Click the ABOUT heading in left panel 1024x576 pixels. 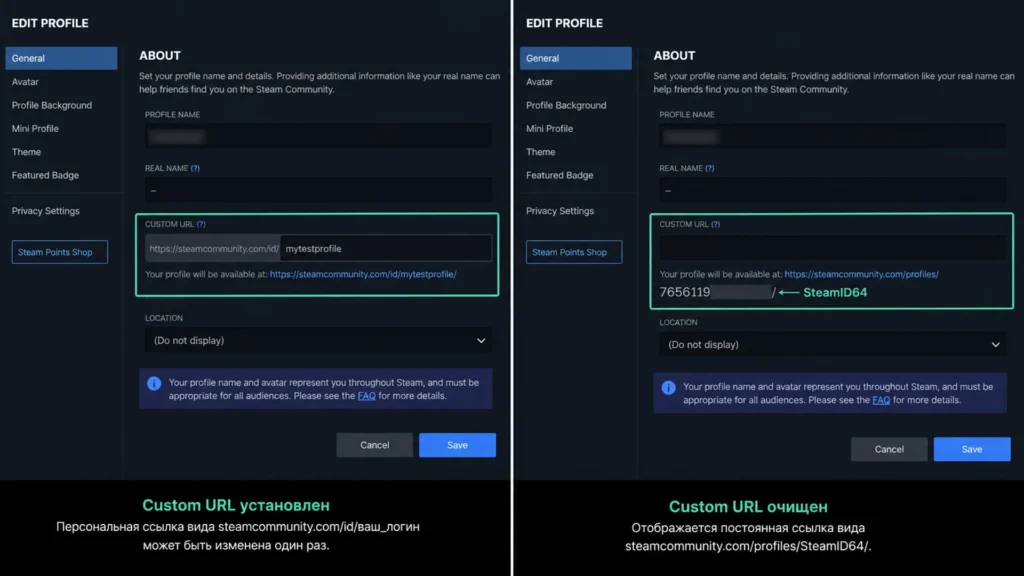(x=160, y=56)
